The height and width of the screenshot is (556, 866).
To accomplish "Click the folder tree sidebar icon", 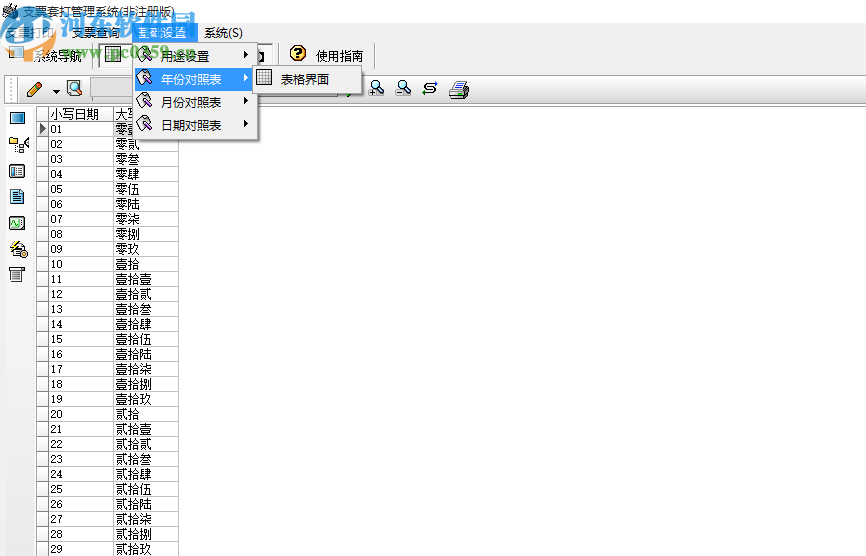I will click(x=19, y=145).
